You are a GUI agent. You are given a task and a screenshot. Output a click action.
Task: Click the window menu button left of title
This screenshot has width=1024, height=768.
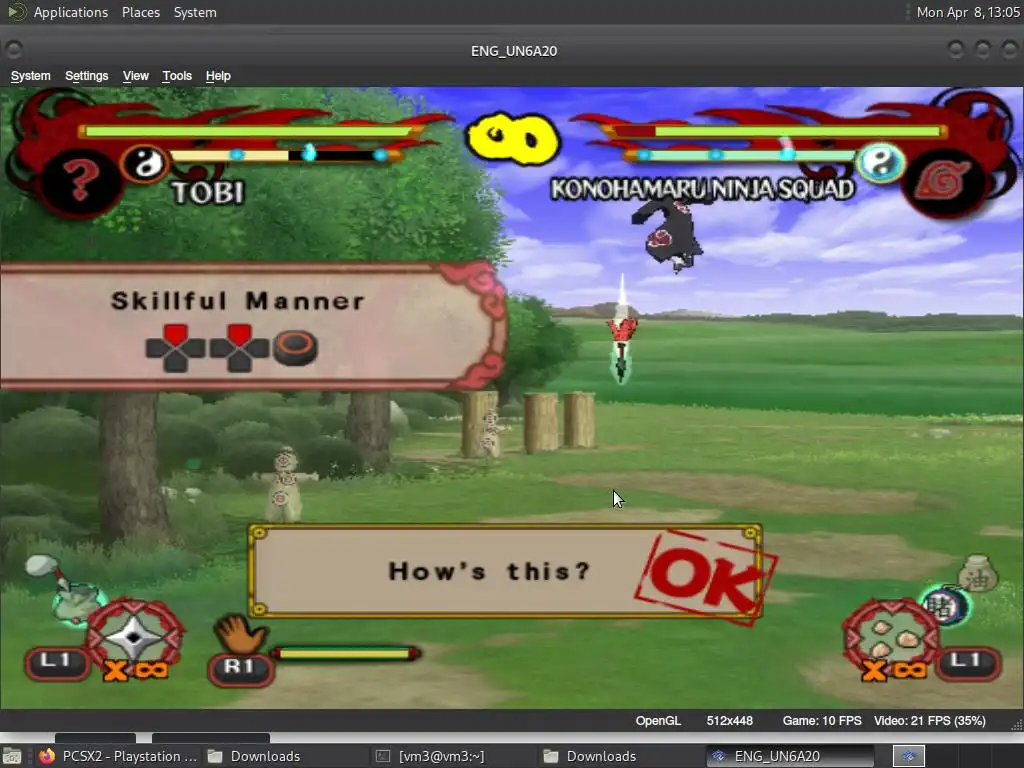click(x=14, y=50)
